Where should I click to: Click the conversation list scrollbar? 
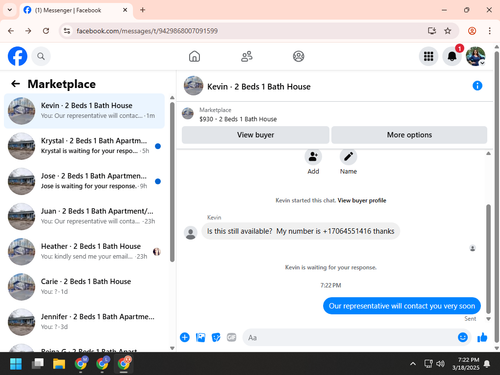[172, 182]
